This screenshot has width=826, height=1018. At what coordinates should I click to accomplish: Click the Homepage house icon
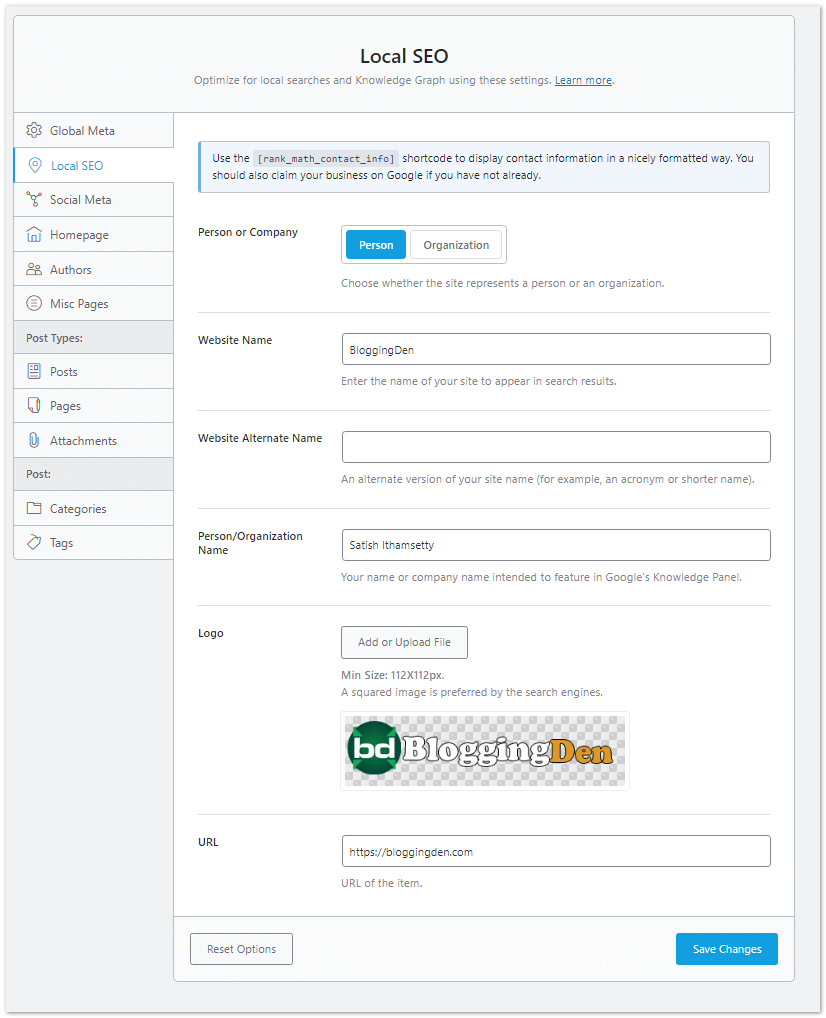pyautogui.click(x=34, y=235)
